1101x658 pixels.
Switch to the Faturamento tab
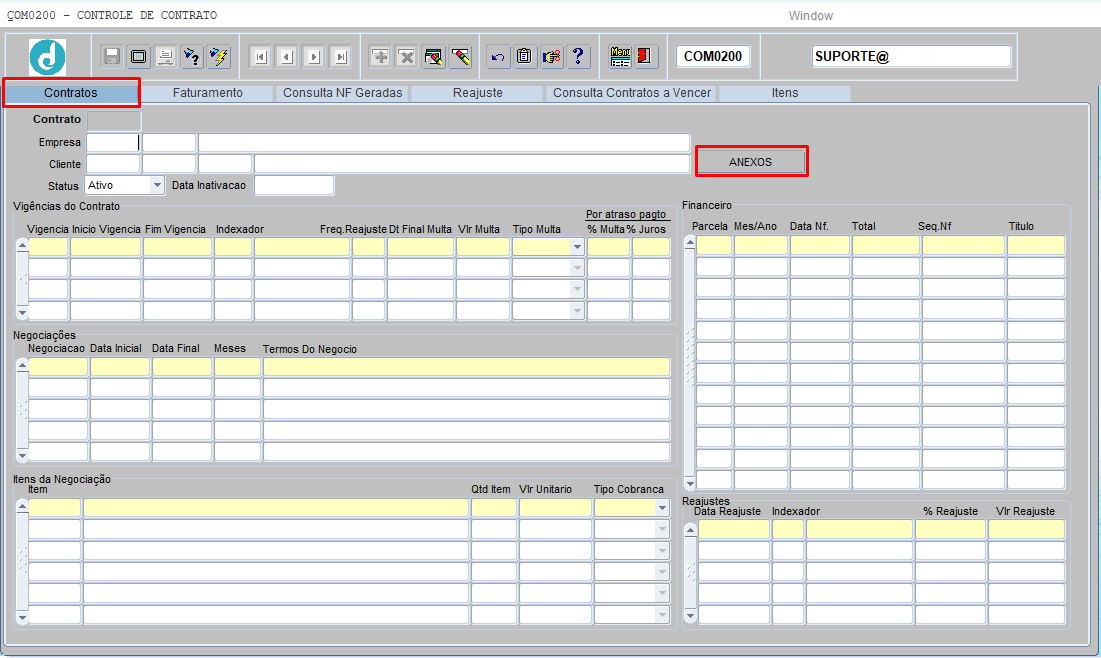click(x=208, y=93)
